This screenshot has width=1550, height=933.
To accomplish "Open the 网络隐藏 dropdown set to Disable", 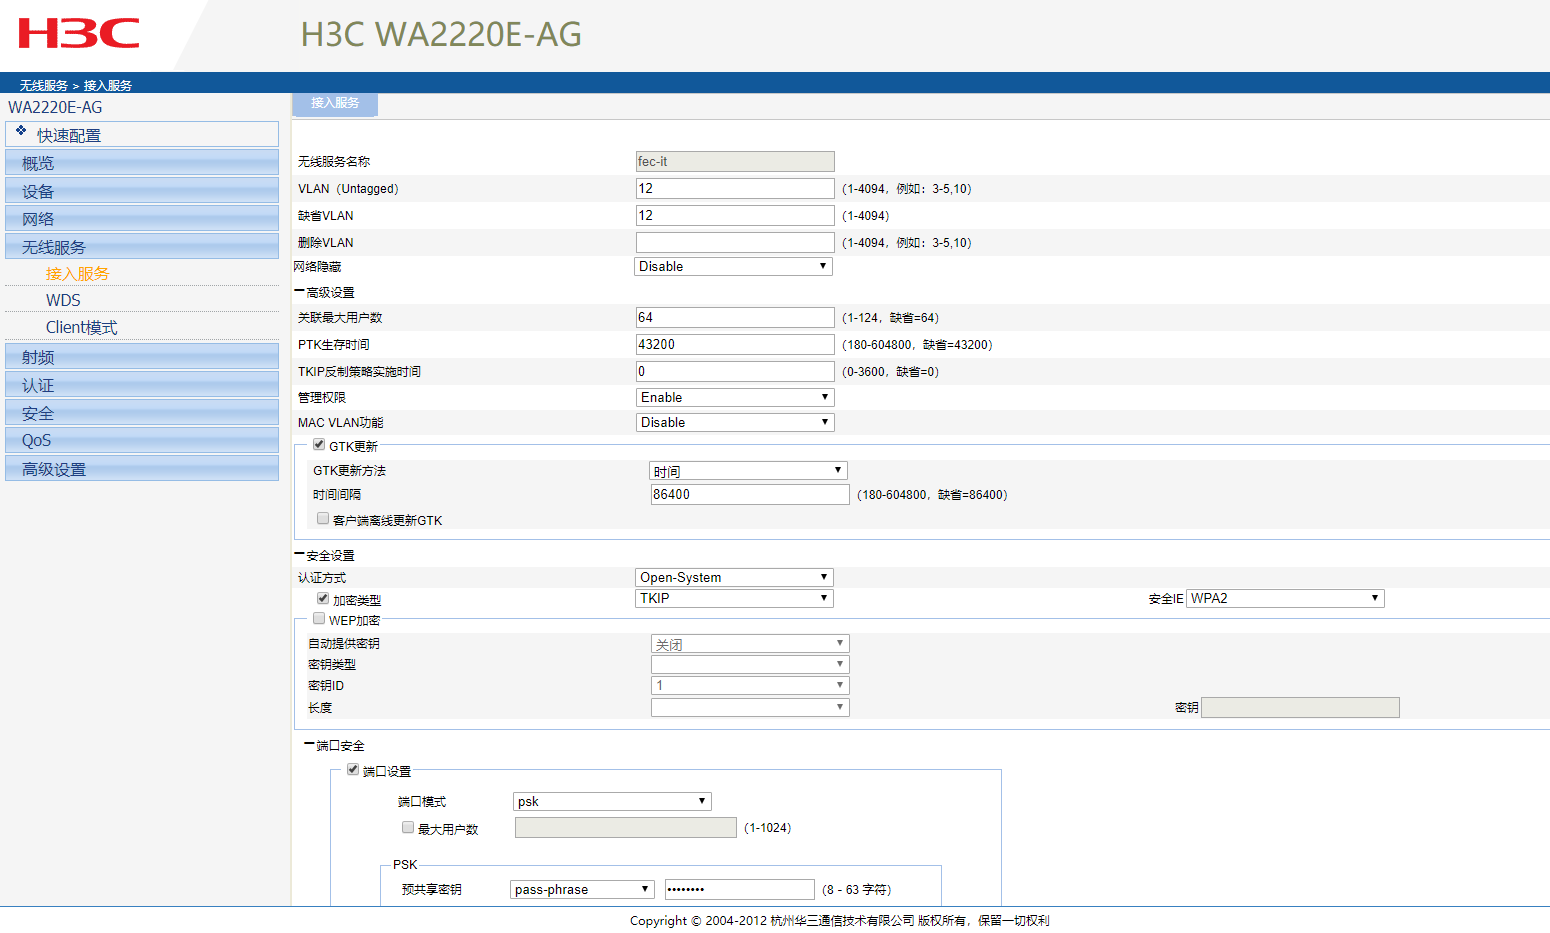I will 734,266.
